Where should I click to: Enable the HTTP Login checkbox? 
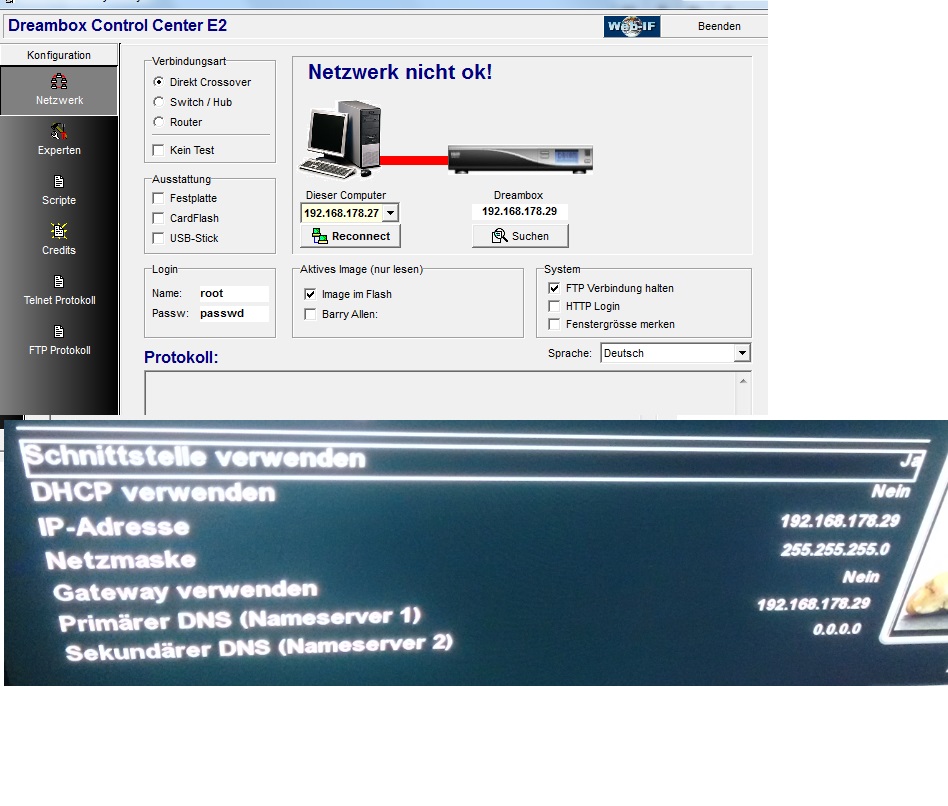(554, 306)
